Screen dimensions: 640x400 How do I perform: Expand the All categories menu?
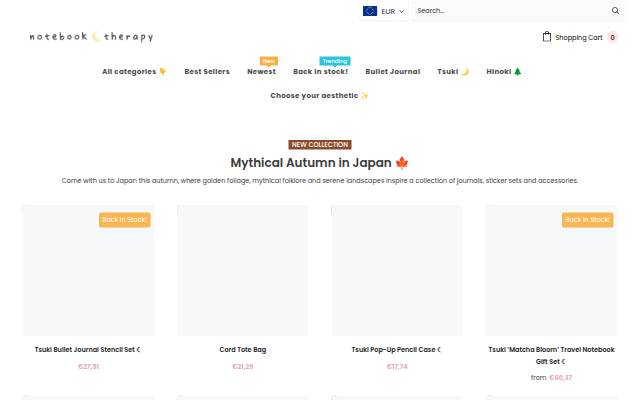tap(134, 71)
